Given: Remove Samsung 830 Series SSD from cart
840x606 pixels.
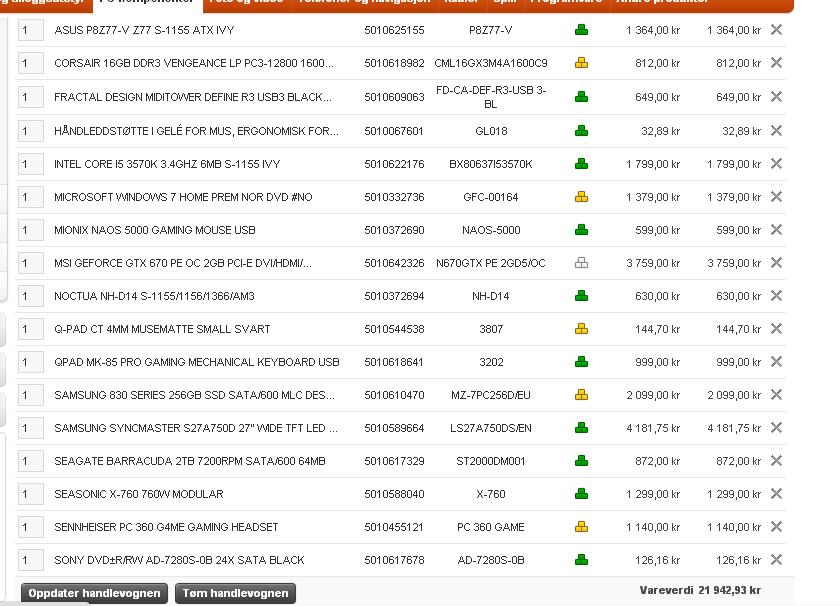Looking at the screenshot, I should pos(776,394).
